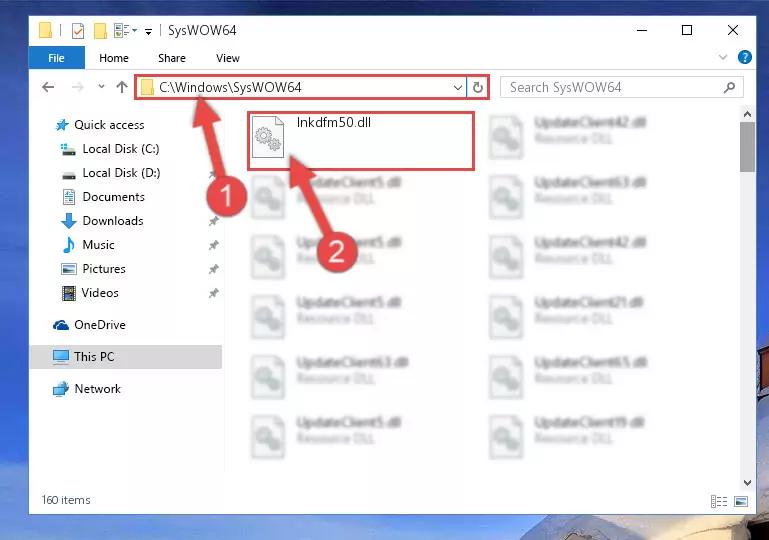Open Music in the navigation pane

[x=98, y=245]
